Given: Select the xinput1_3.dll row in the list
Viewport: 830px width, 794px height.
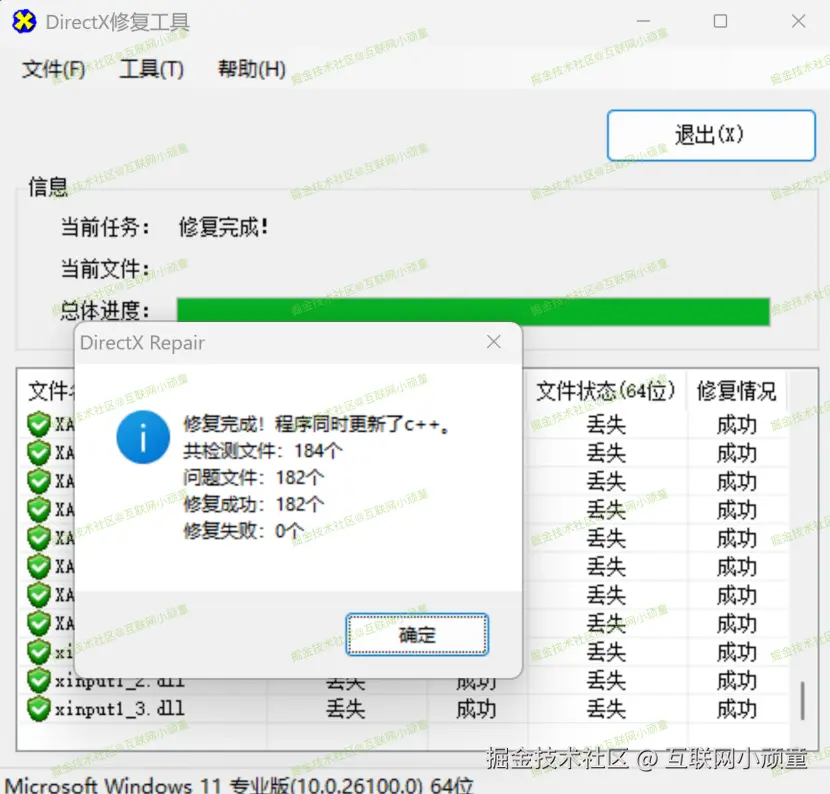Looking at the screenshot, I should click(120, 710).
